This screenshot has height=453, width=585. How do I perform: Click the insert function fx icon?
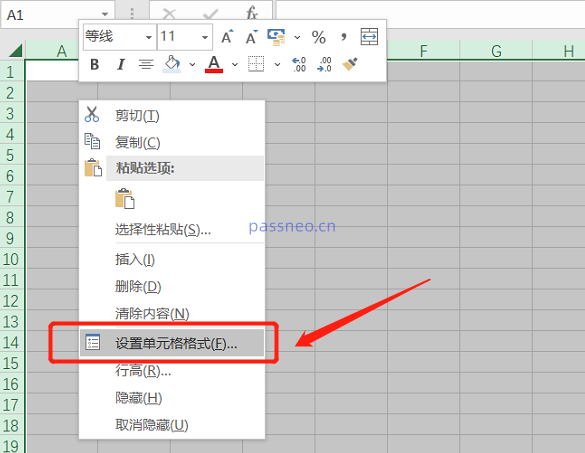252,13
